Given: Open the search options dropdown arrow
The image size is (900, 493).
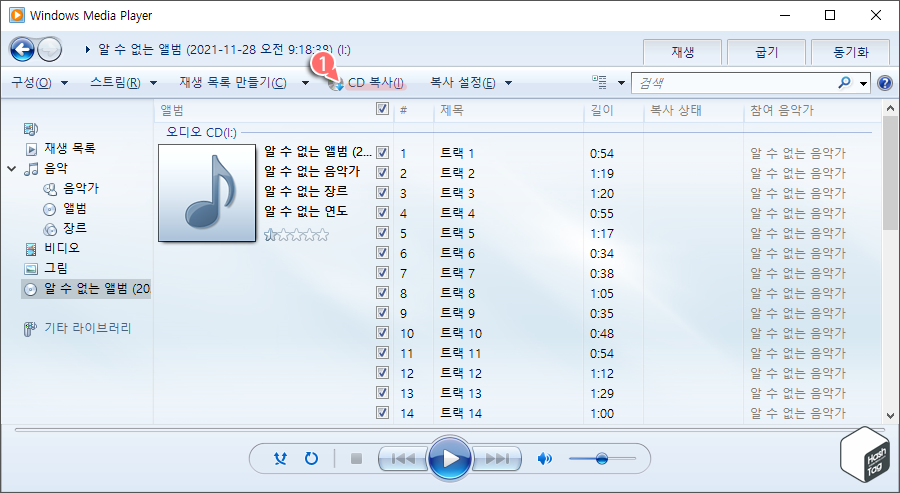Looking at the screenshot, I should pos(863,83).
